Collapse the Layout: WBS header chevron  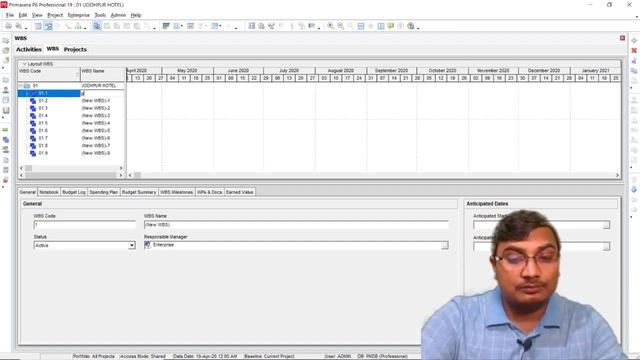24,64
